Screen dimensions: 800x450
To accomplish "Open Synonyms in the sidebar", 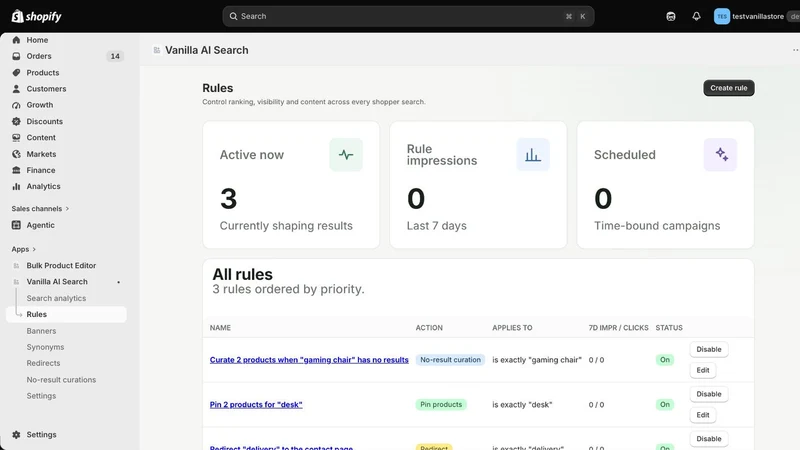I will [x=45, y=347].
